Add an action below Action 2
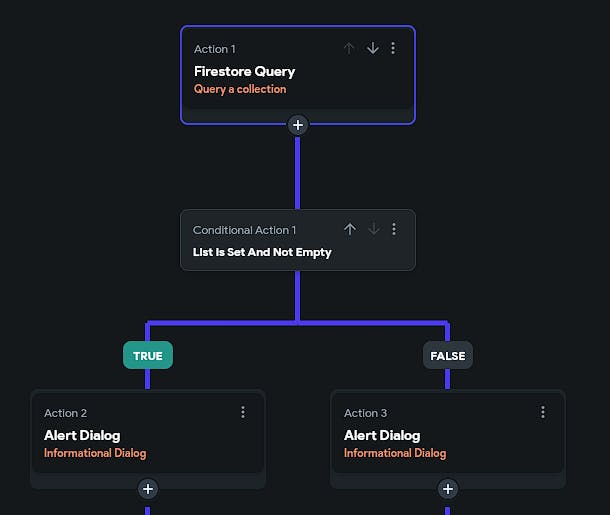 (148, 489)
